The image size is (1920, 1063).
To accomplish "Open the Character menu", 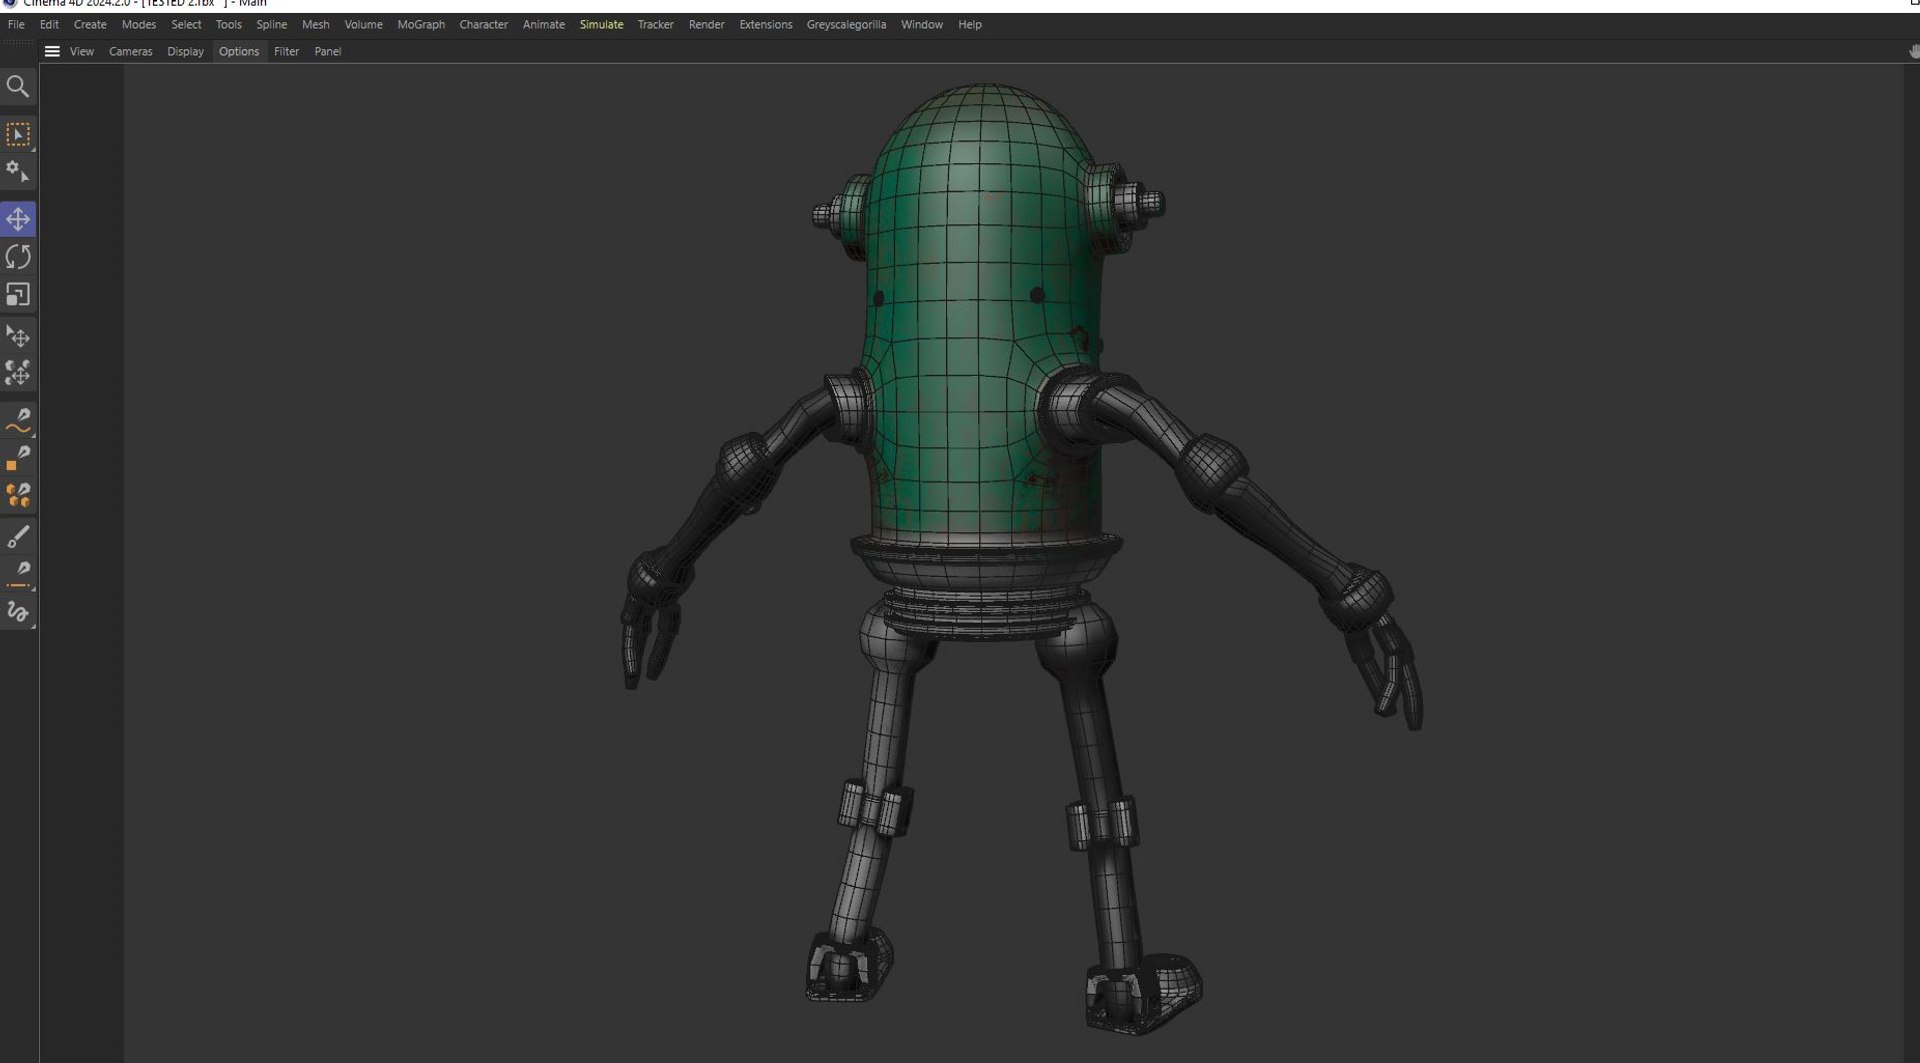I will (484, 25).
